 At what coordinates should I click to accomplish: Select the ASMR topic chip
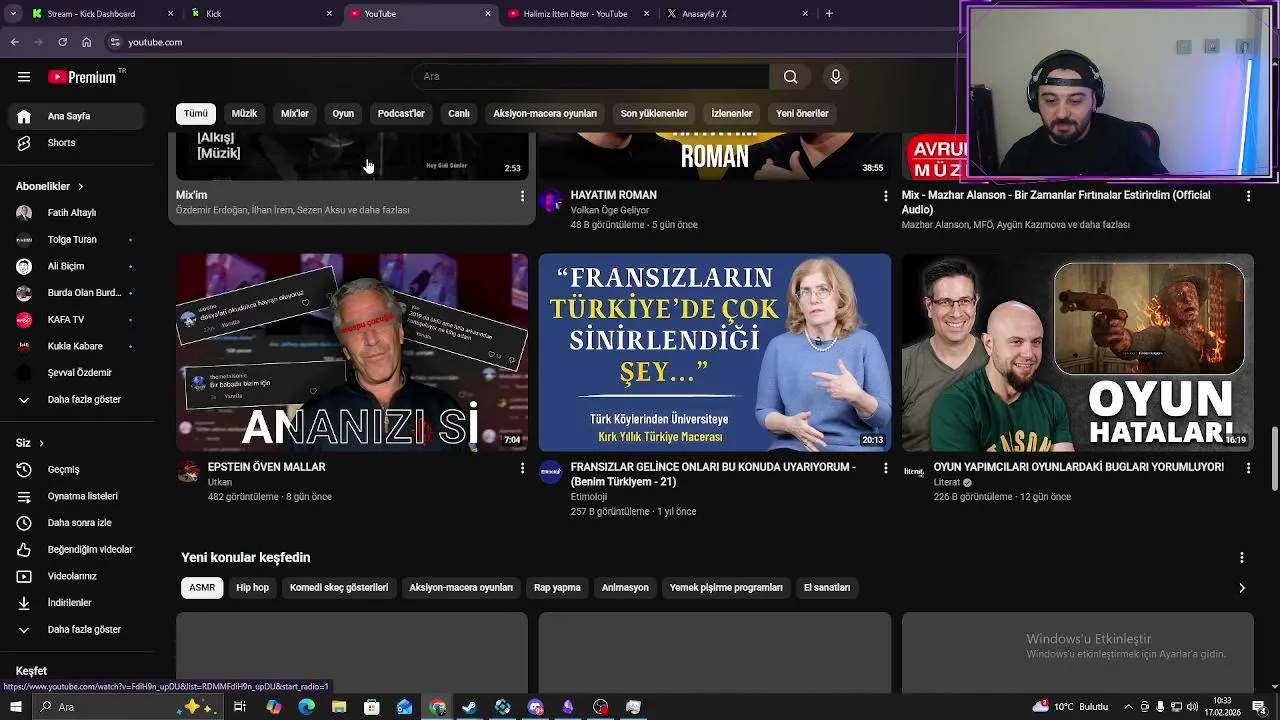click(202, 588)
